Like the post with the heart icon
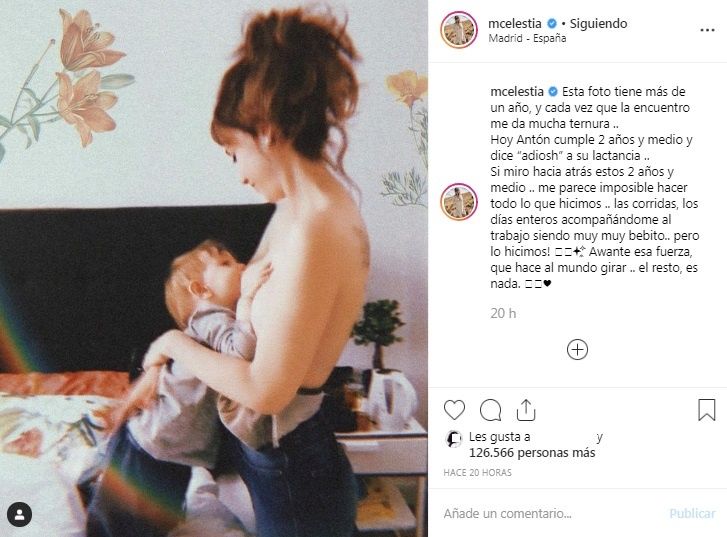This screenshot has height=537, width=727. click(x=454, y=410)
